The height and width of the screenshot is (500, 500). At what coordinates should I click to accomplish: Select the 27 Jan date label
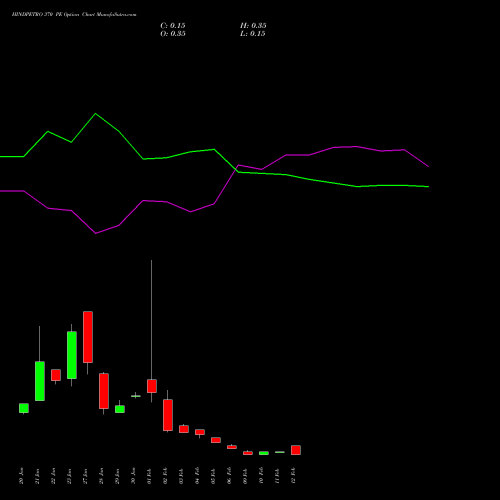click(85, 476)
